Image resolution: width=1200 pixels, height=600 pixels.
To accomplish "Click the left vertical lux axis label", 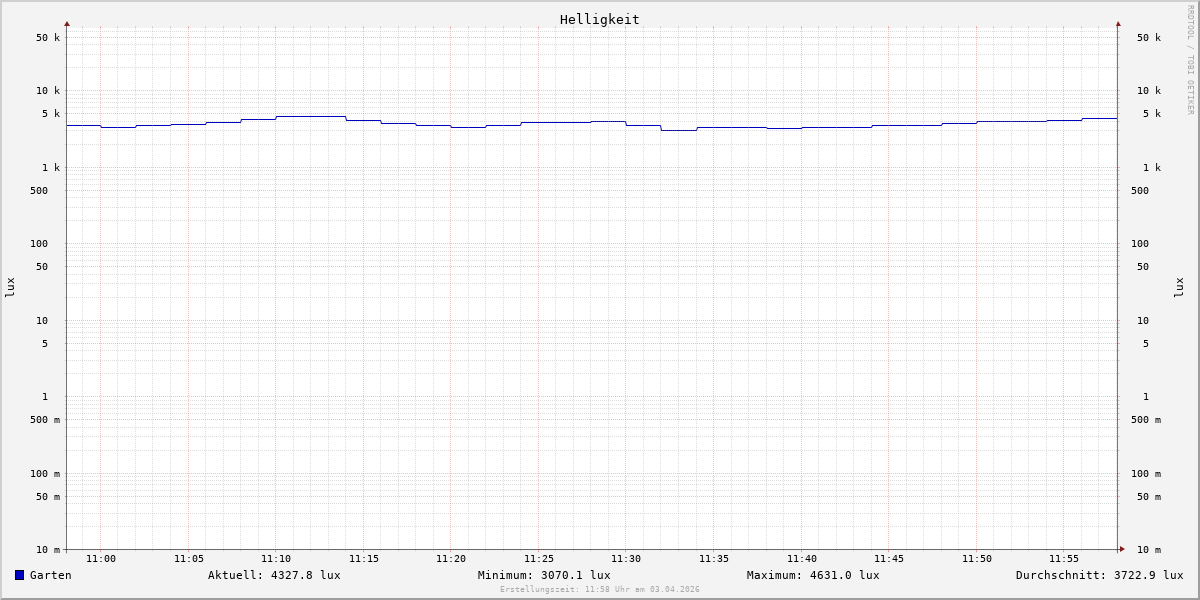I will [x=10, y=287].
